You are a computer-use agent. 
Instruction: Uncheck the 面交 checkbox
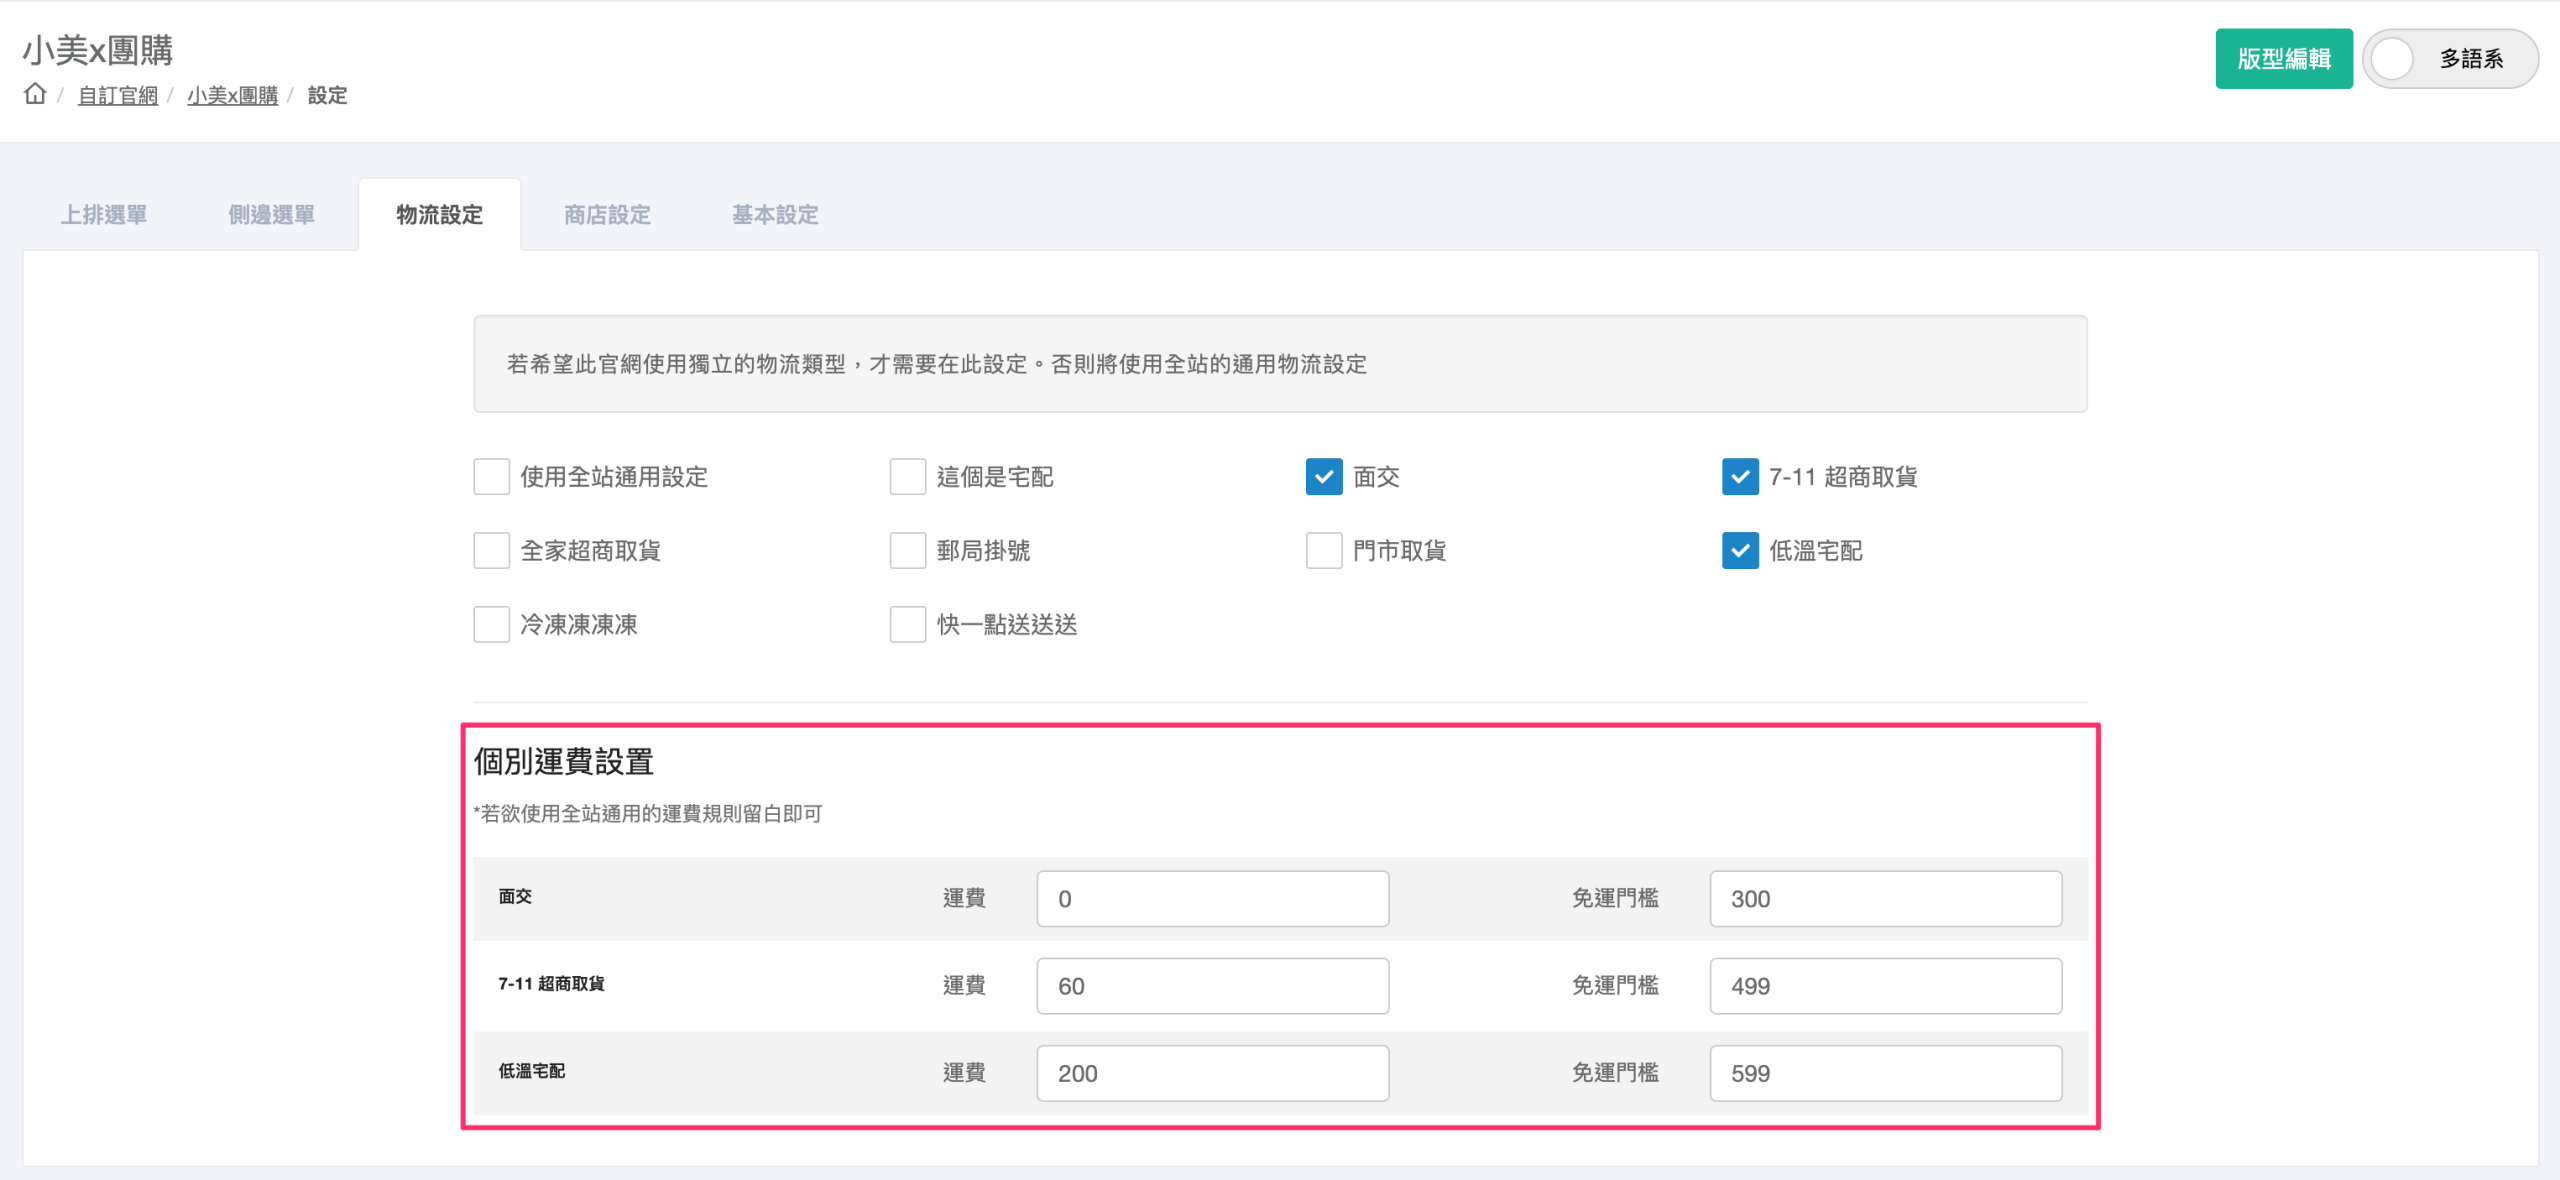click(x=1323, y=477)
